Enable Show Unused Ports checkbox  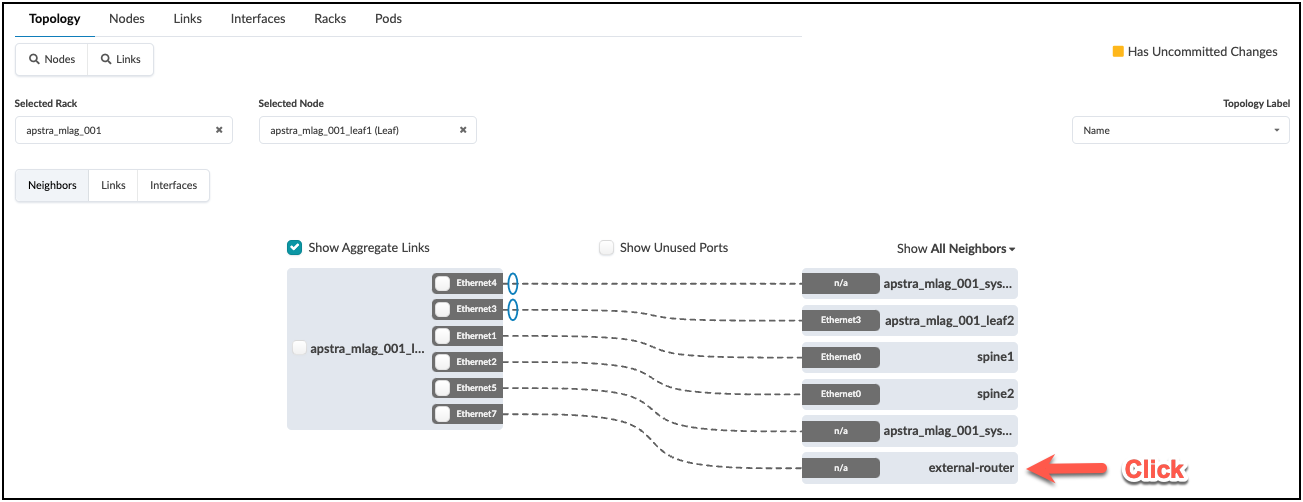pyautogui.click(x=606, y=247)
